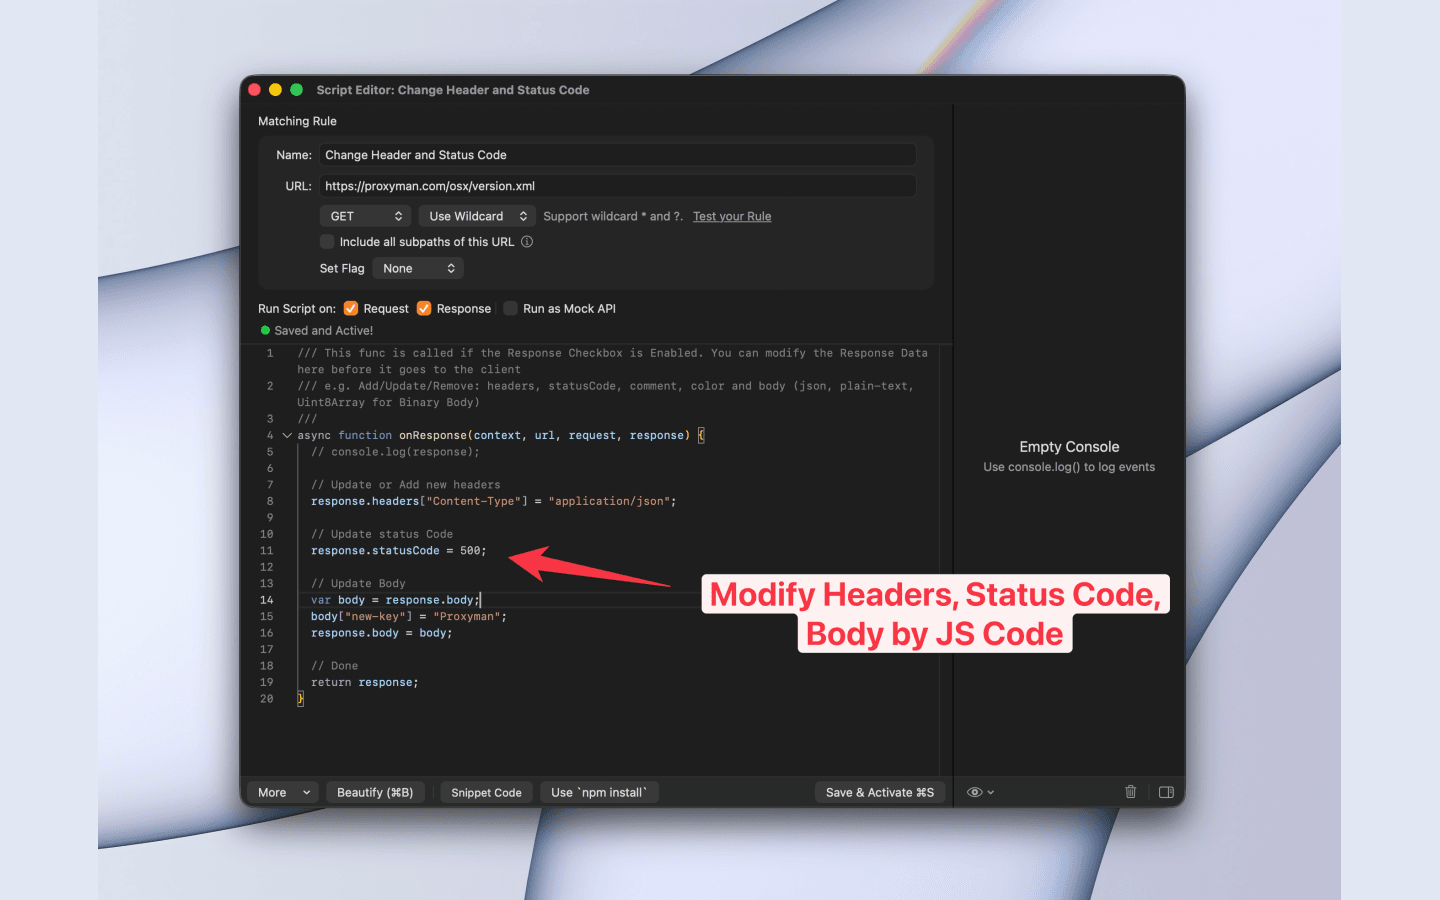Click the Use npm install button
1440x900 pixels.
coord(599,792)
